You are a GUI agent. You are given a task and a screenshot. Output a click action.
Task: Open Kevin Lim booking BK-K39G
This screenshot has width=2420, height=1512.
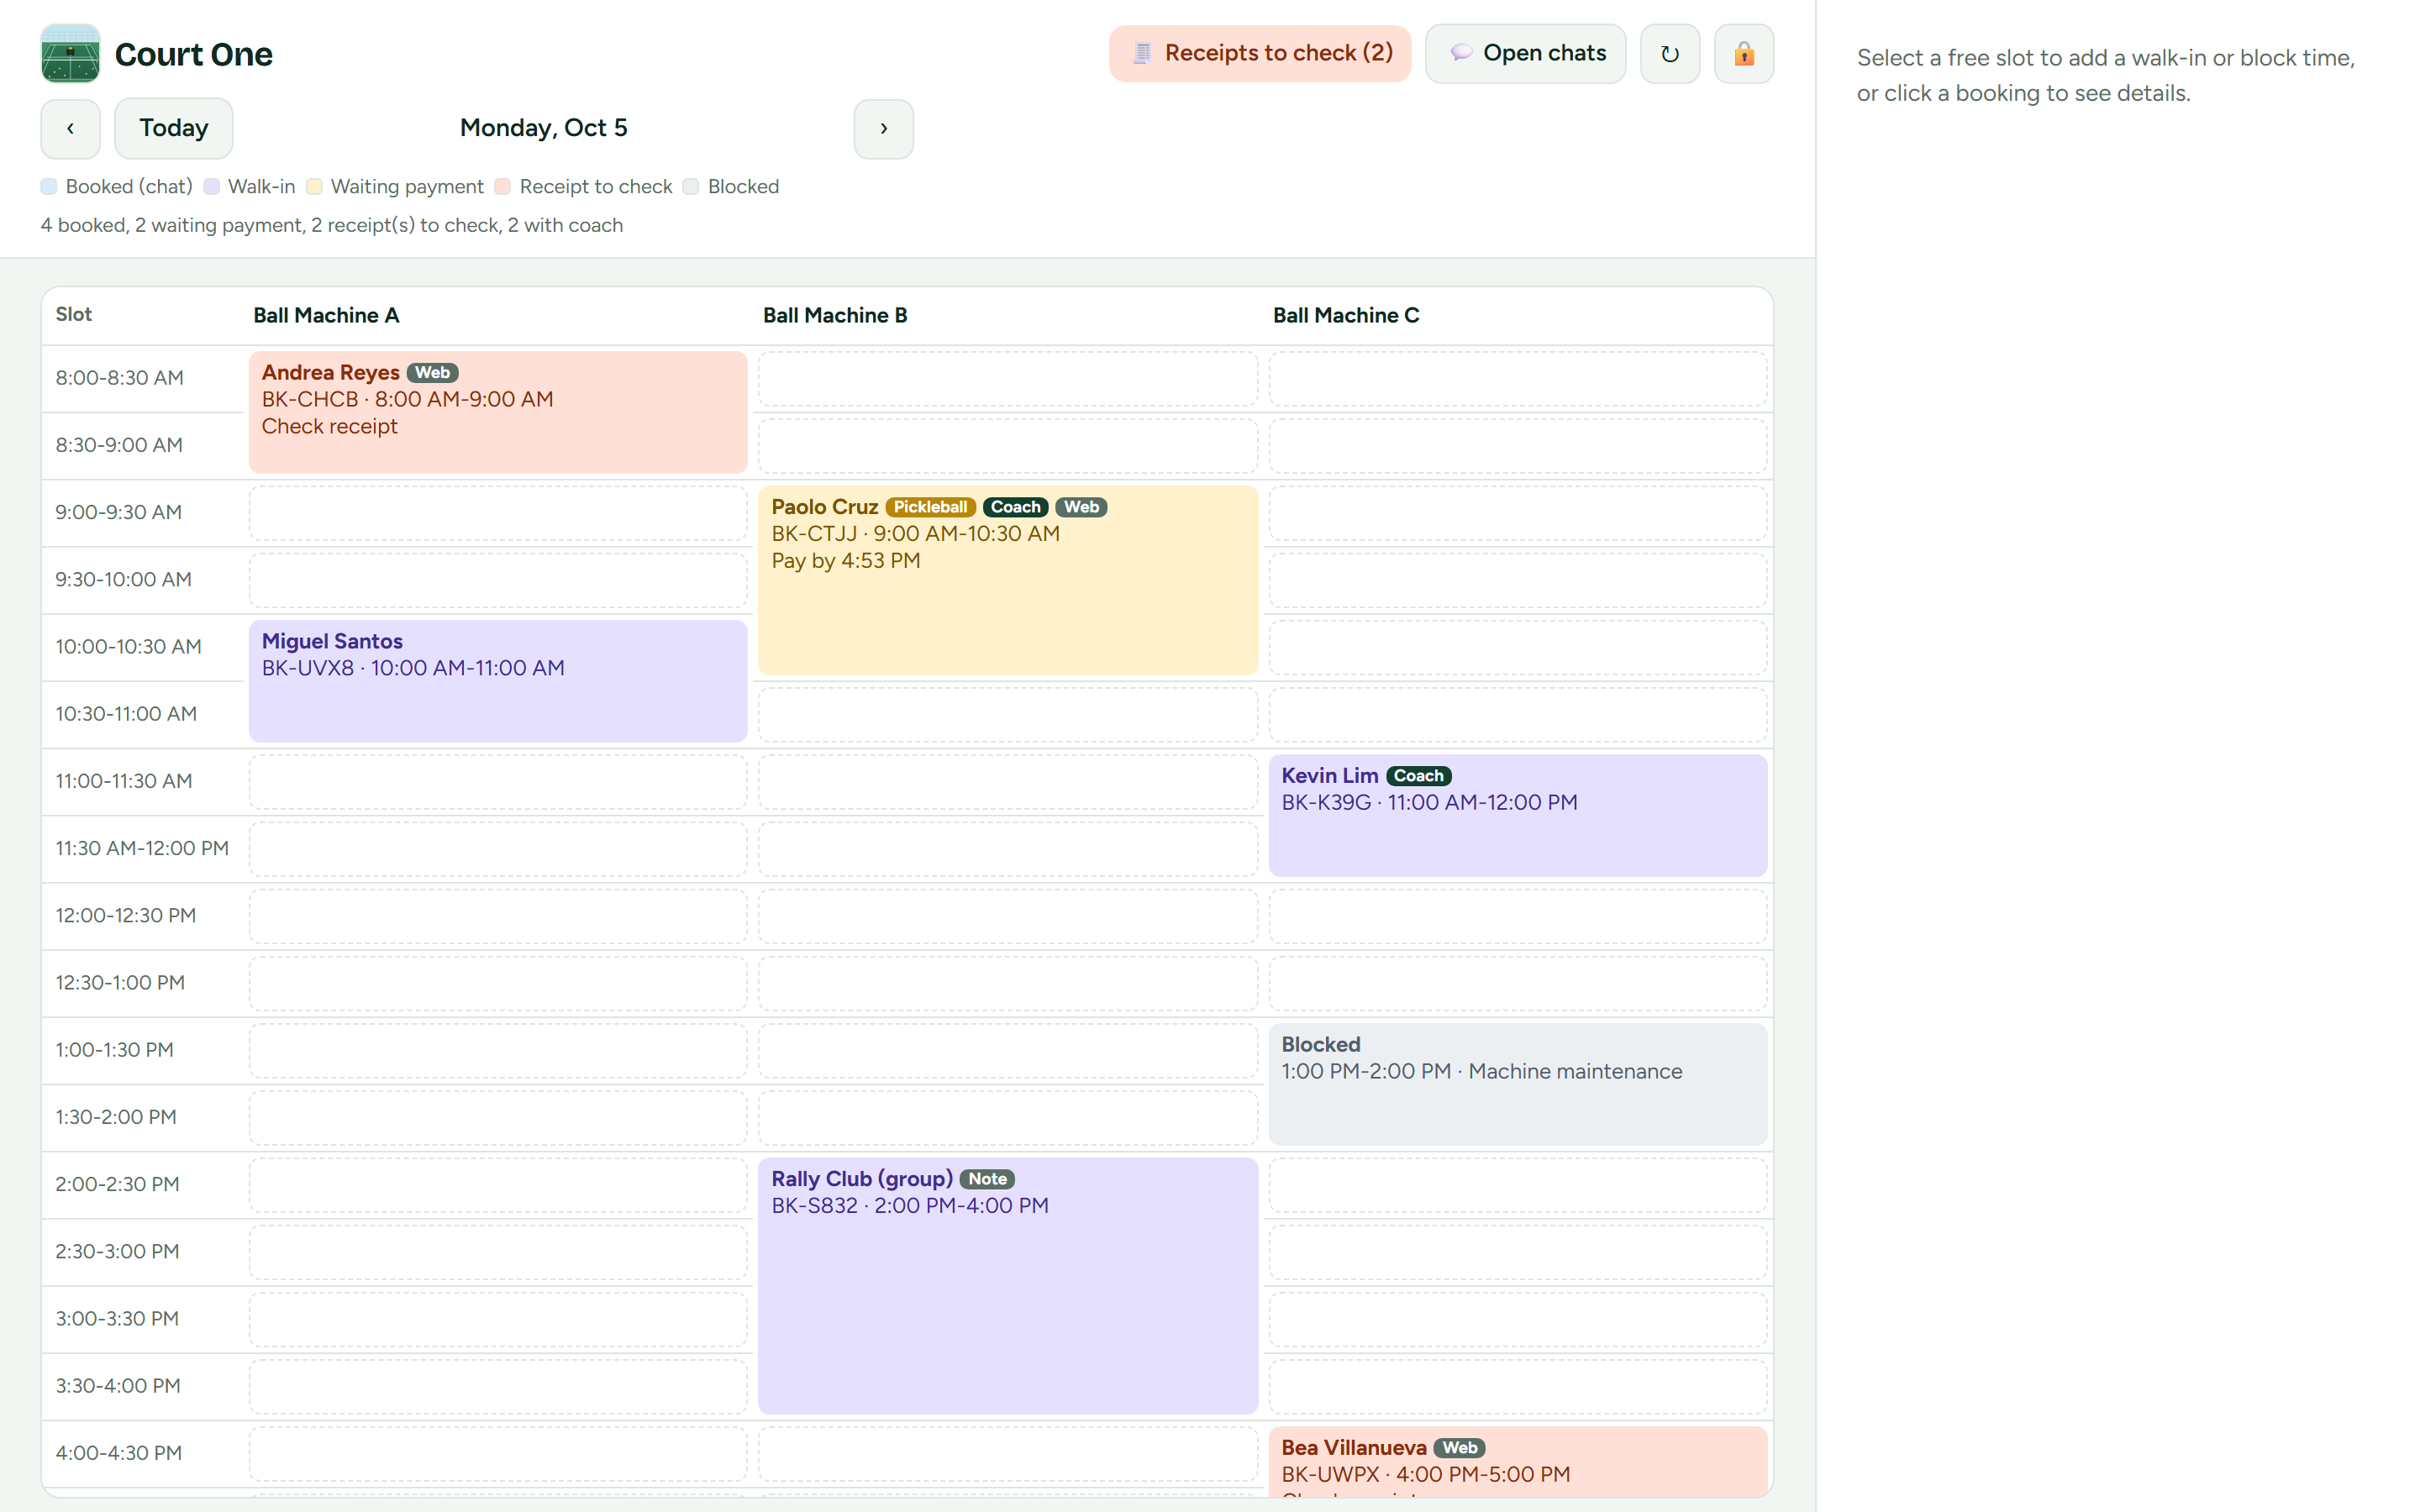pyautogui.click(x=1517, y=815)
